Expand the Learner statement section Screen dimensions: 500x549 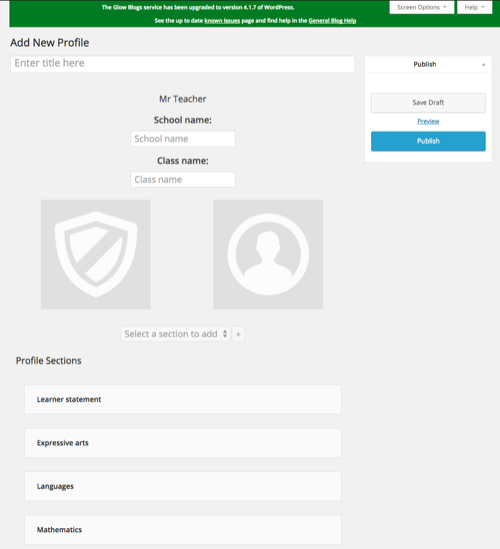pyautogui.click(x=183, y=399)
